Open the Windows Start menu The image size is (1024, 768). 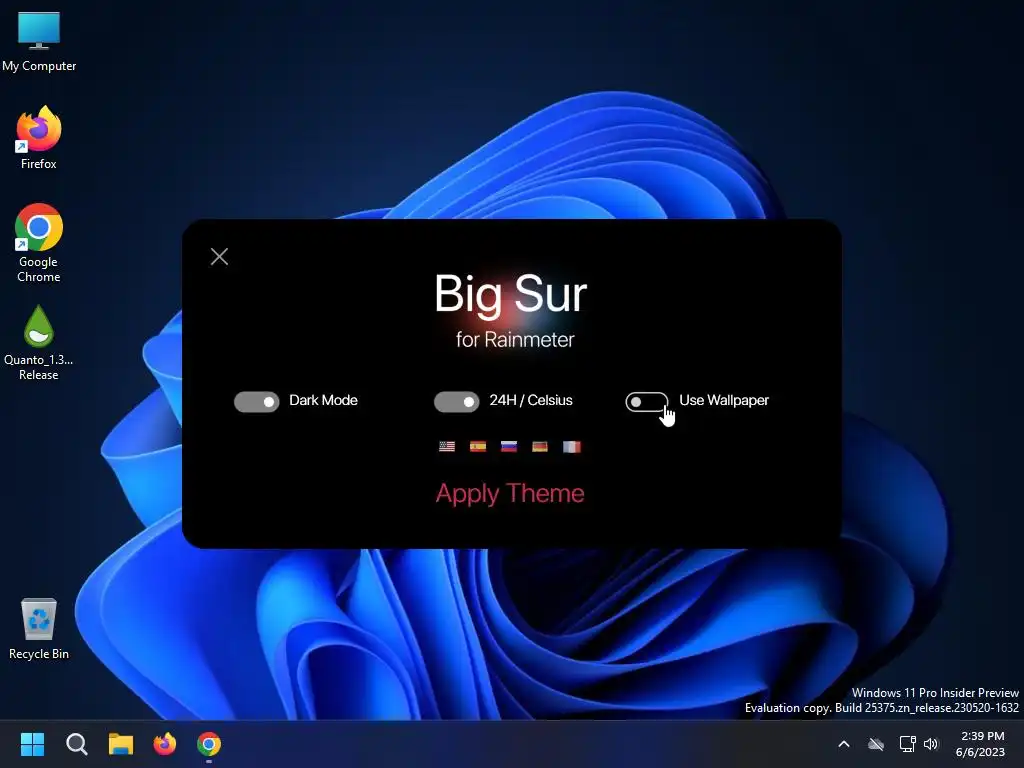(x=32, y=744)
